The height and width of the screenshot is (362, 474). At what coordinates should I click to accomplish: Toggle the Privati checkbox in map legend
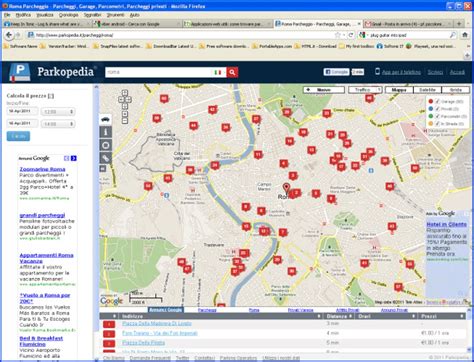(437, 109)
